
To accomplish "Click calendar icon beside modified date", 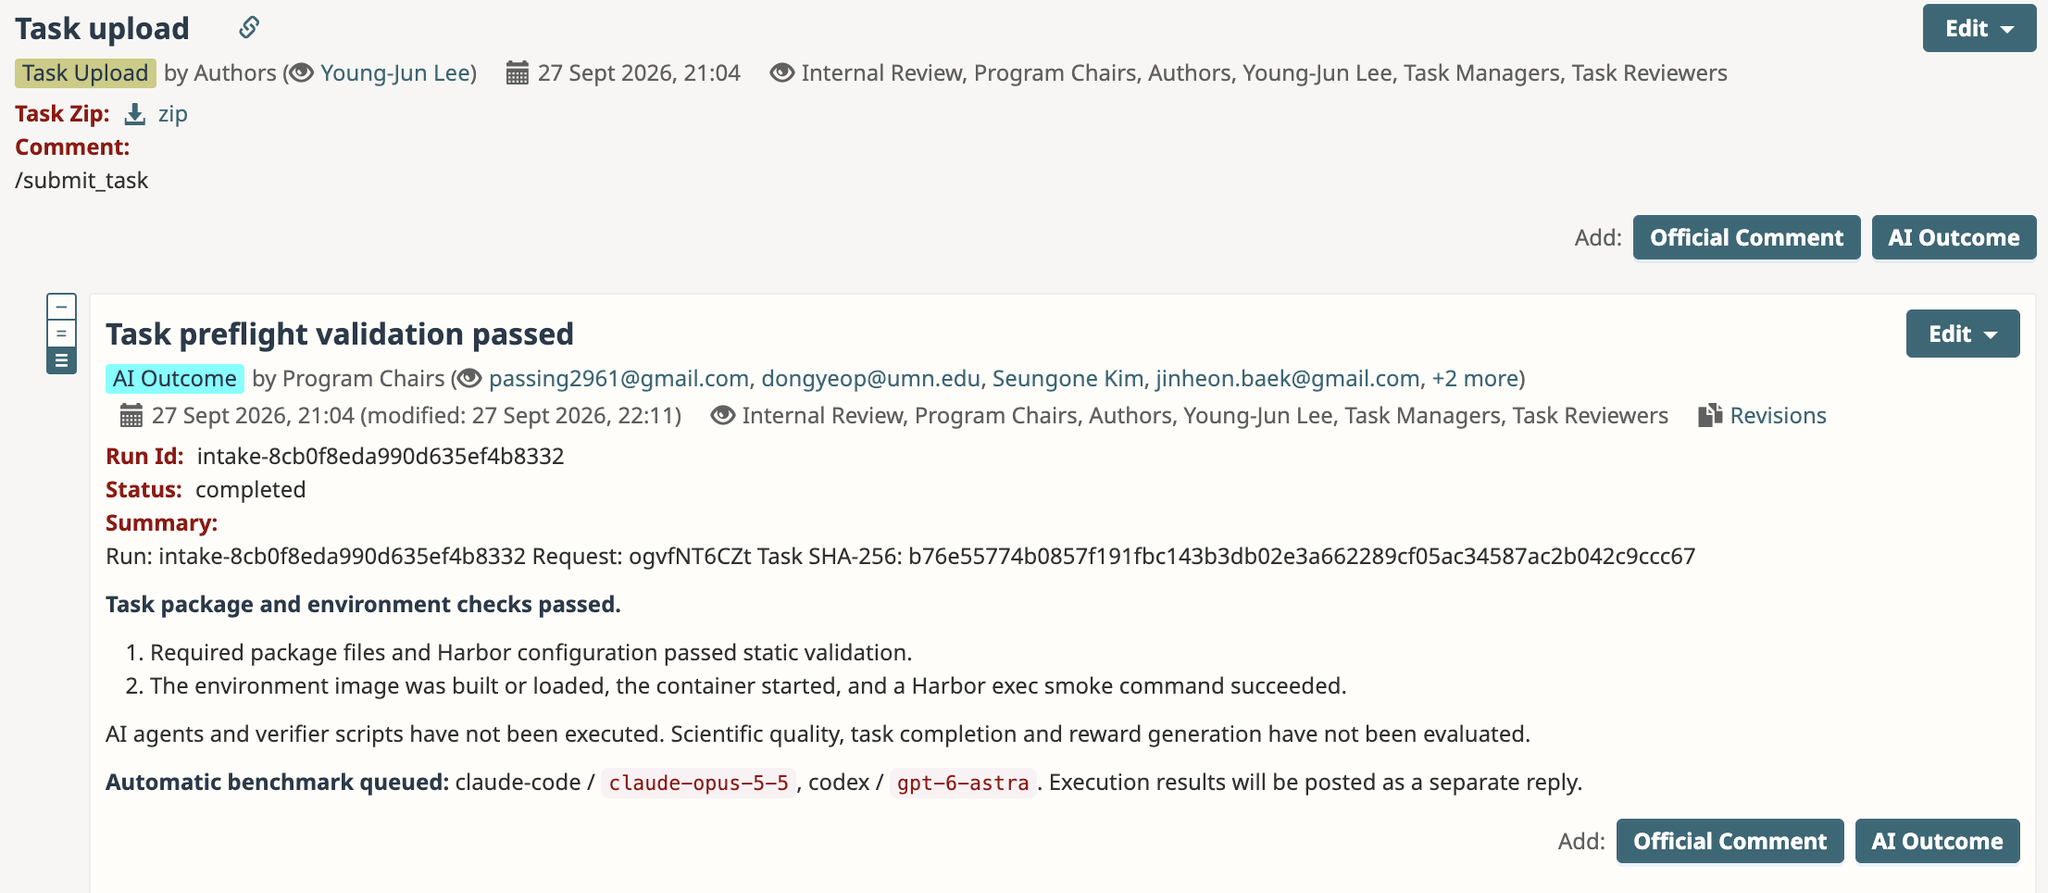I will [131, 416].
